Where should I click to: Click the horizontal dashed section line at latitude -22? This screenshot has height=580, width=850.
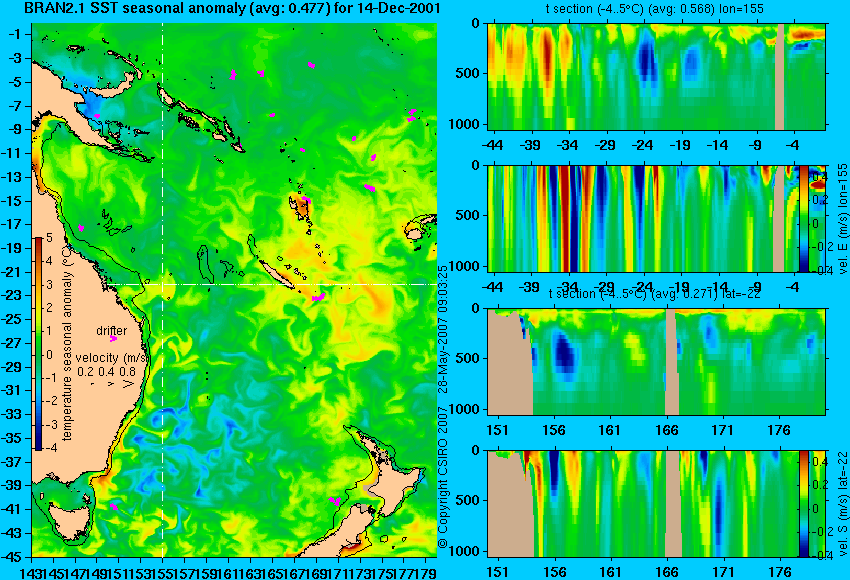271,284
